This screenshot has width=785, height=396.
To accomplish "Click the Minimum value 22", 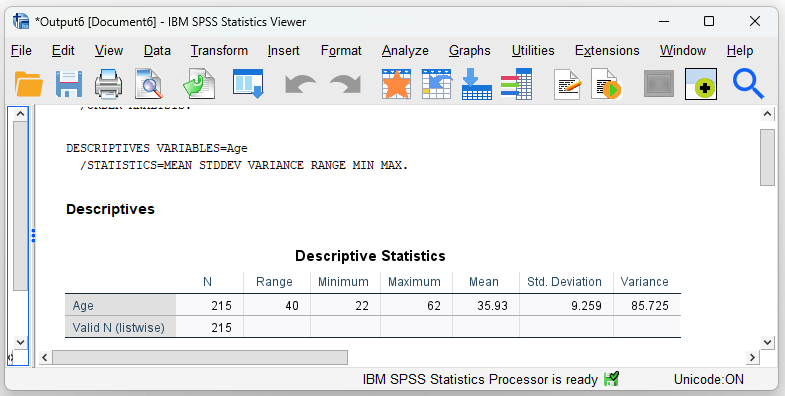I will click(362, 305).
